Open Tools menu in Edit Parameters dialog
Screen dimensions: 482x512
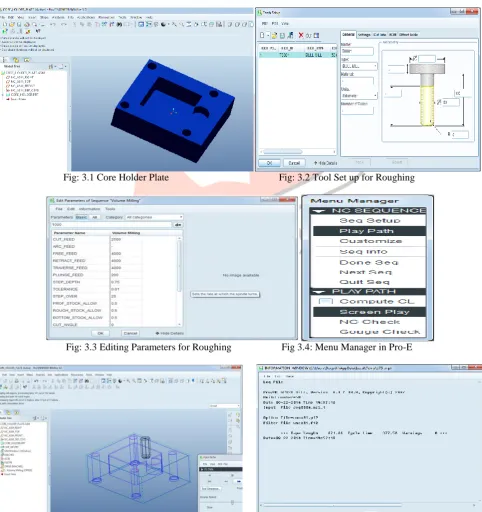[x=110, y=209]
